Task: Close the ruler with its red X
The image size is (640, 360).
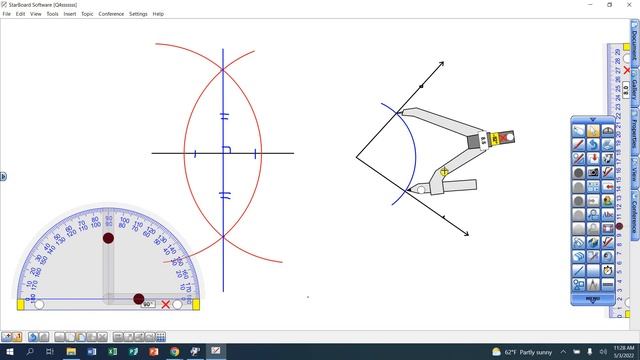Action: coord(627,70)
